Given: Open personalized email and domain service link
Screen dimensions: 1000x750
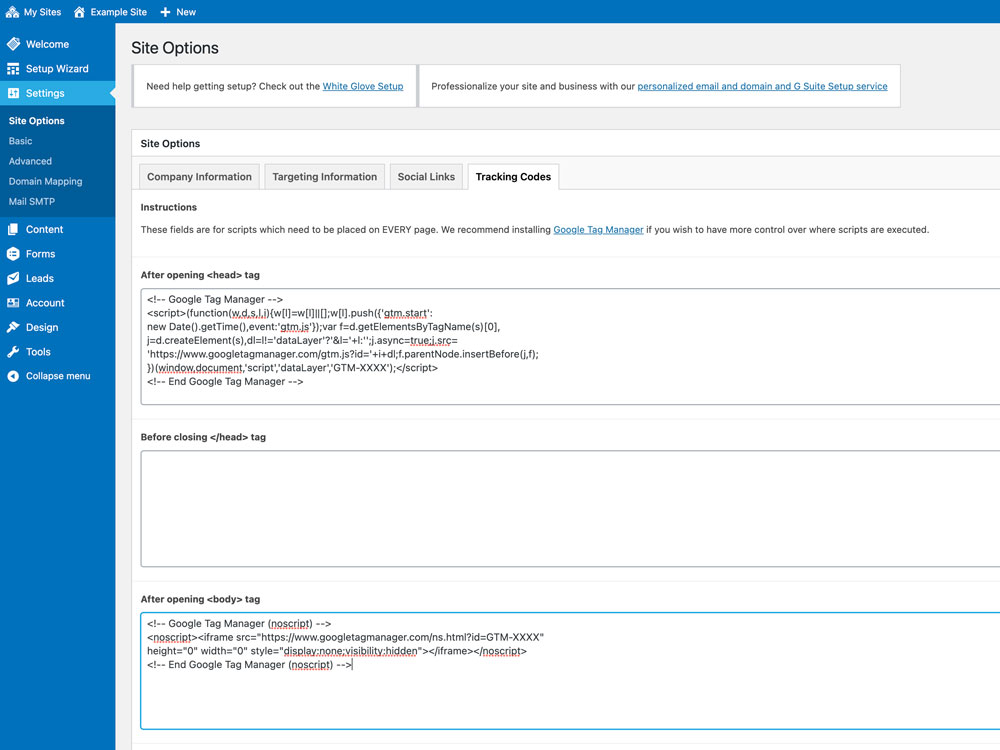Looking at the screenshot, I should 762,86.
